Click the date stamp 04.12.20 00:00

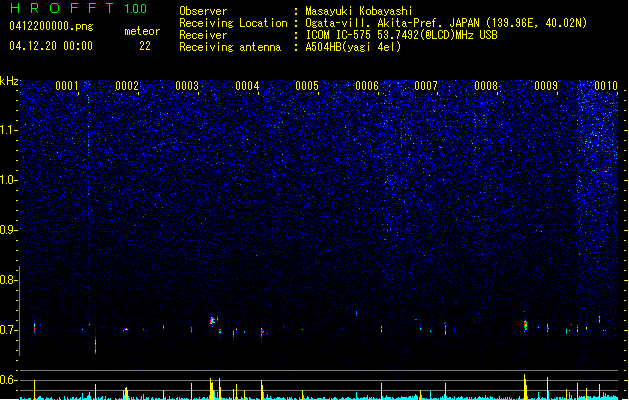51,46
